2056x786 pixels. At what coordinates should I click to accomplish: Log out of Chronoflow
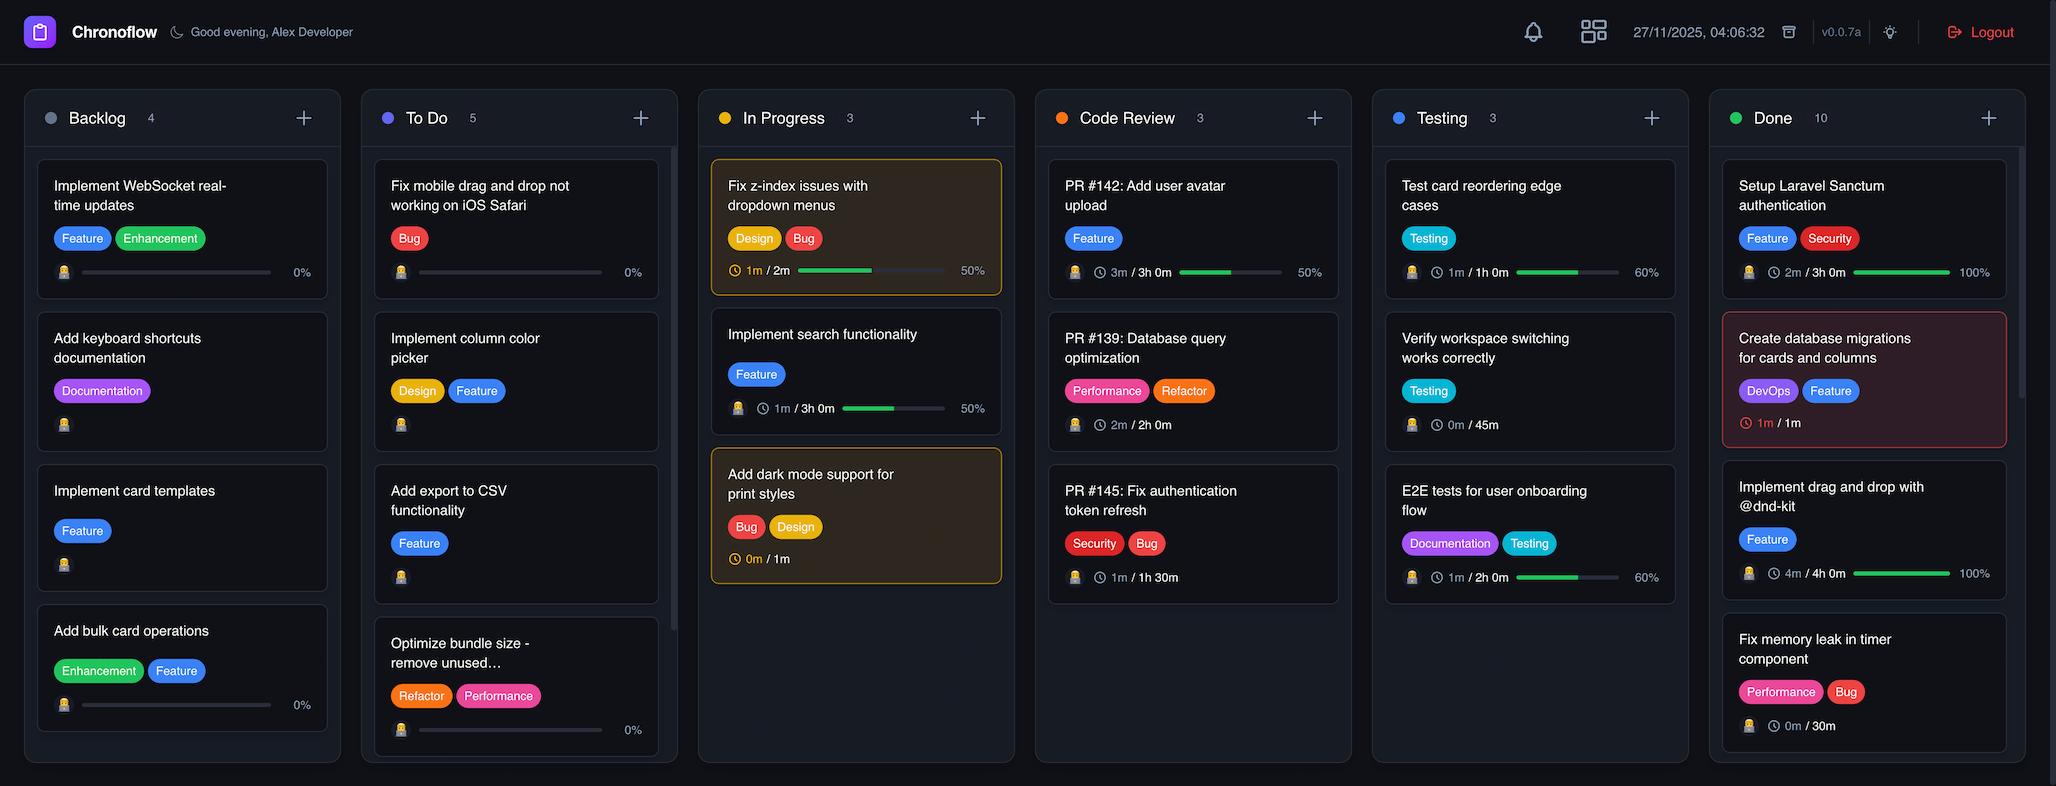pos(1980,32)
